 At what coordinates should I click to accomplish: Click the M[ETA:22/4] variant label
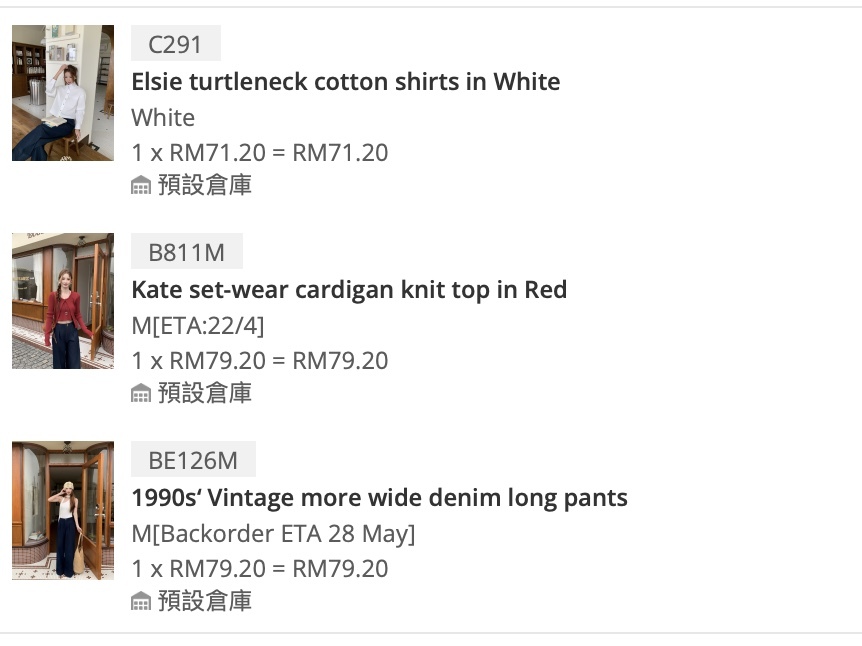coord(198,325)
